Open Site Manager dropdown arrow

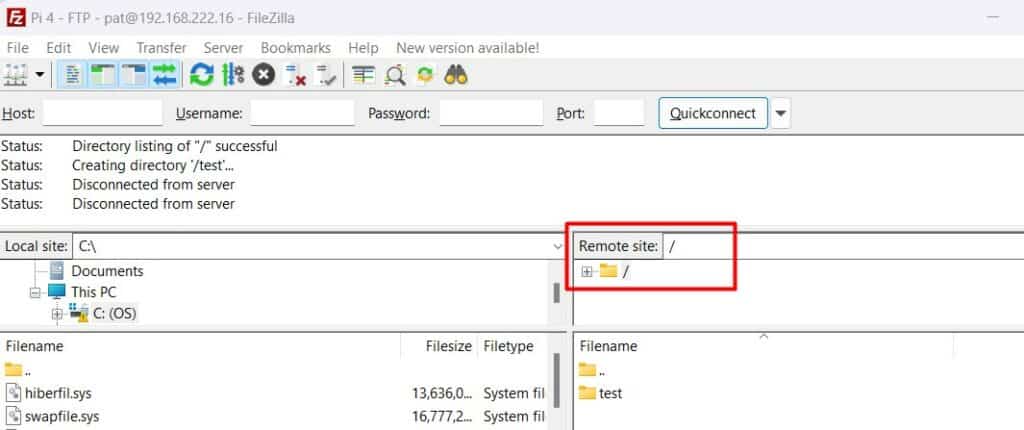(40, 75)
